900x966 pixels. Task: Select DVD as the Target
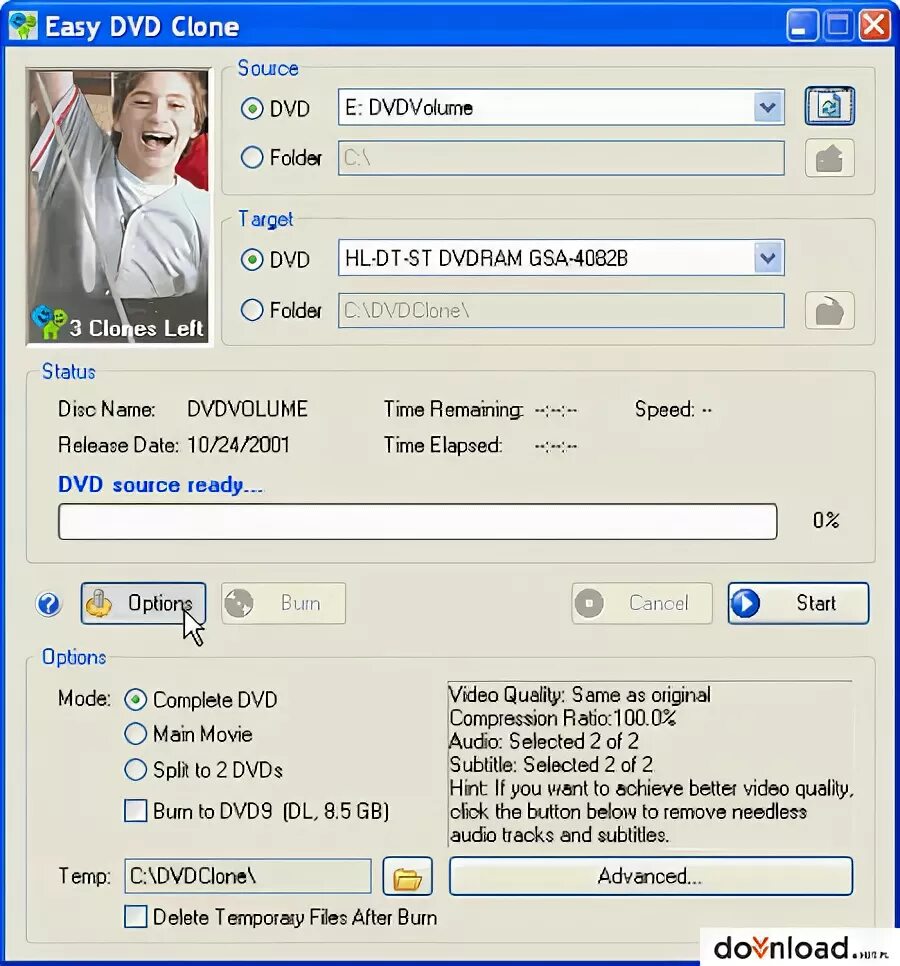click(252, 259)
